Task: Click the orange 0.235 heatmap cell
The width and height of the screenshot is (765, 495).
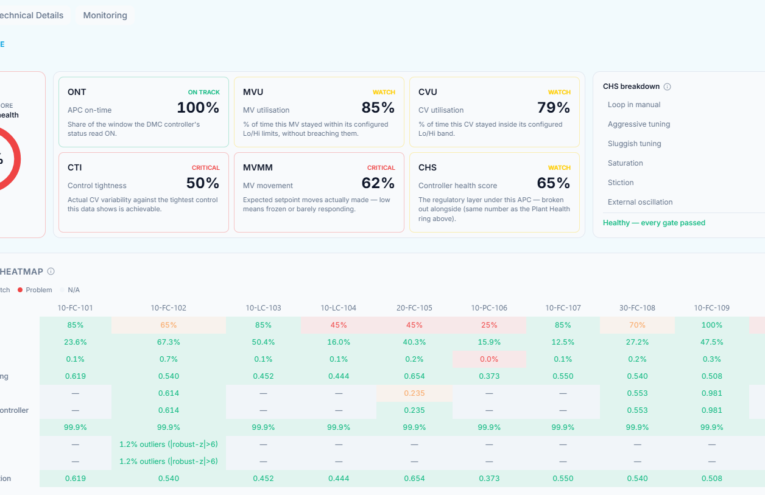Action: coord(414,393)
